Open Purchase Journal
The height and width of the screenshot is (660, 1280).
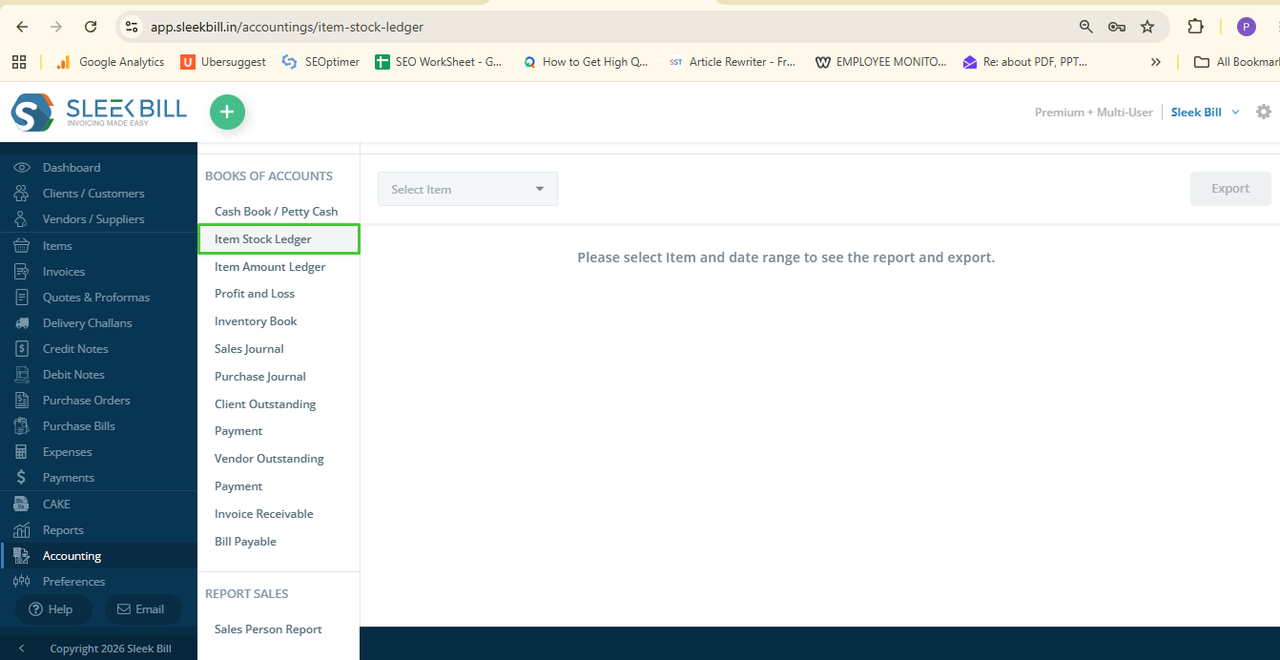click(x=260, y=376)
